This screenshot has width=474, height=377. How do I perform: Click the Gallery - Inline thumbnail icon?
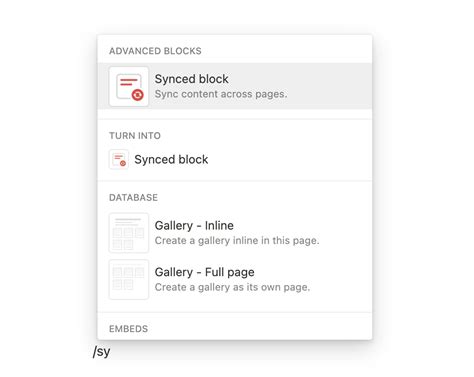[x=129, y=233]
